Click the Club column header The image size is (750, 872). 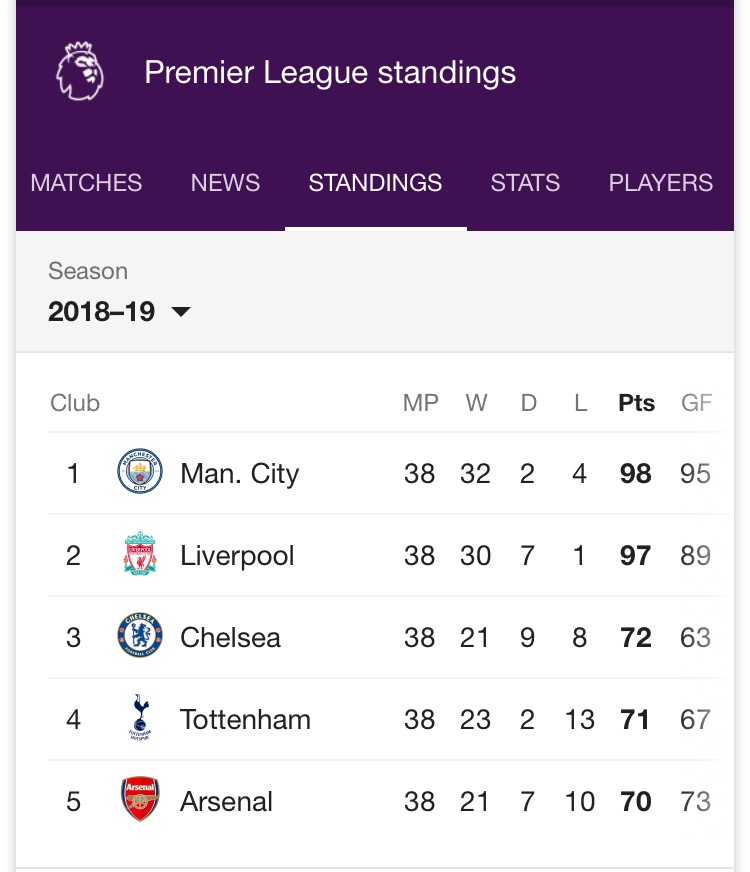click(75, 403)
